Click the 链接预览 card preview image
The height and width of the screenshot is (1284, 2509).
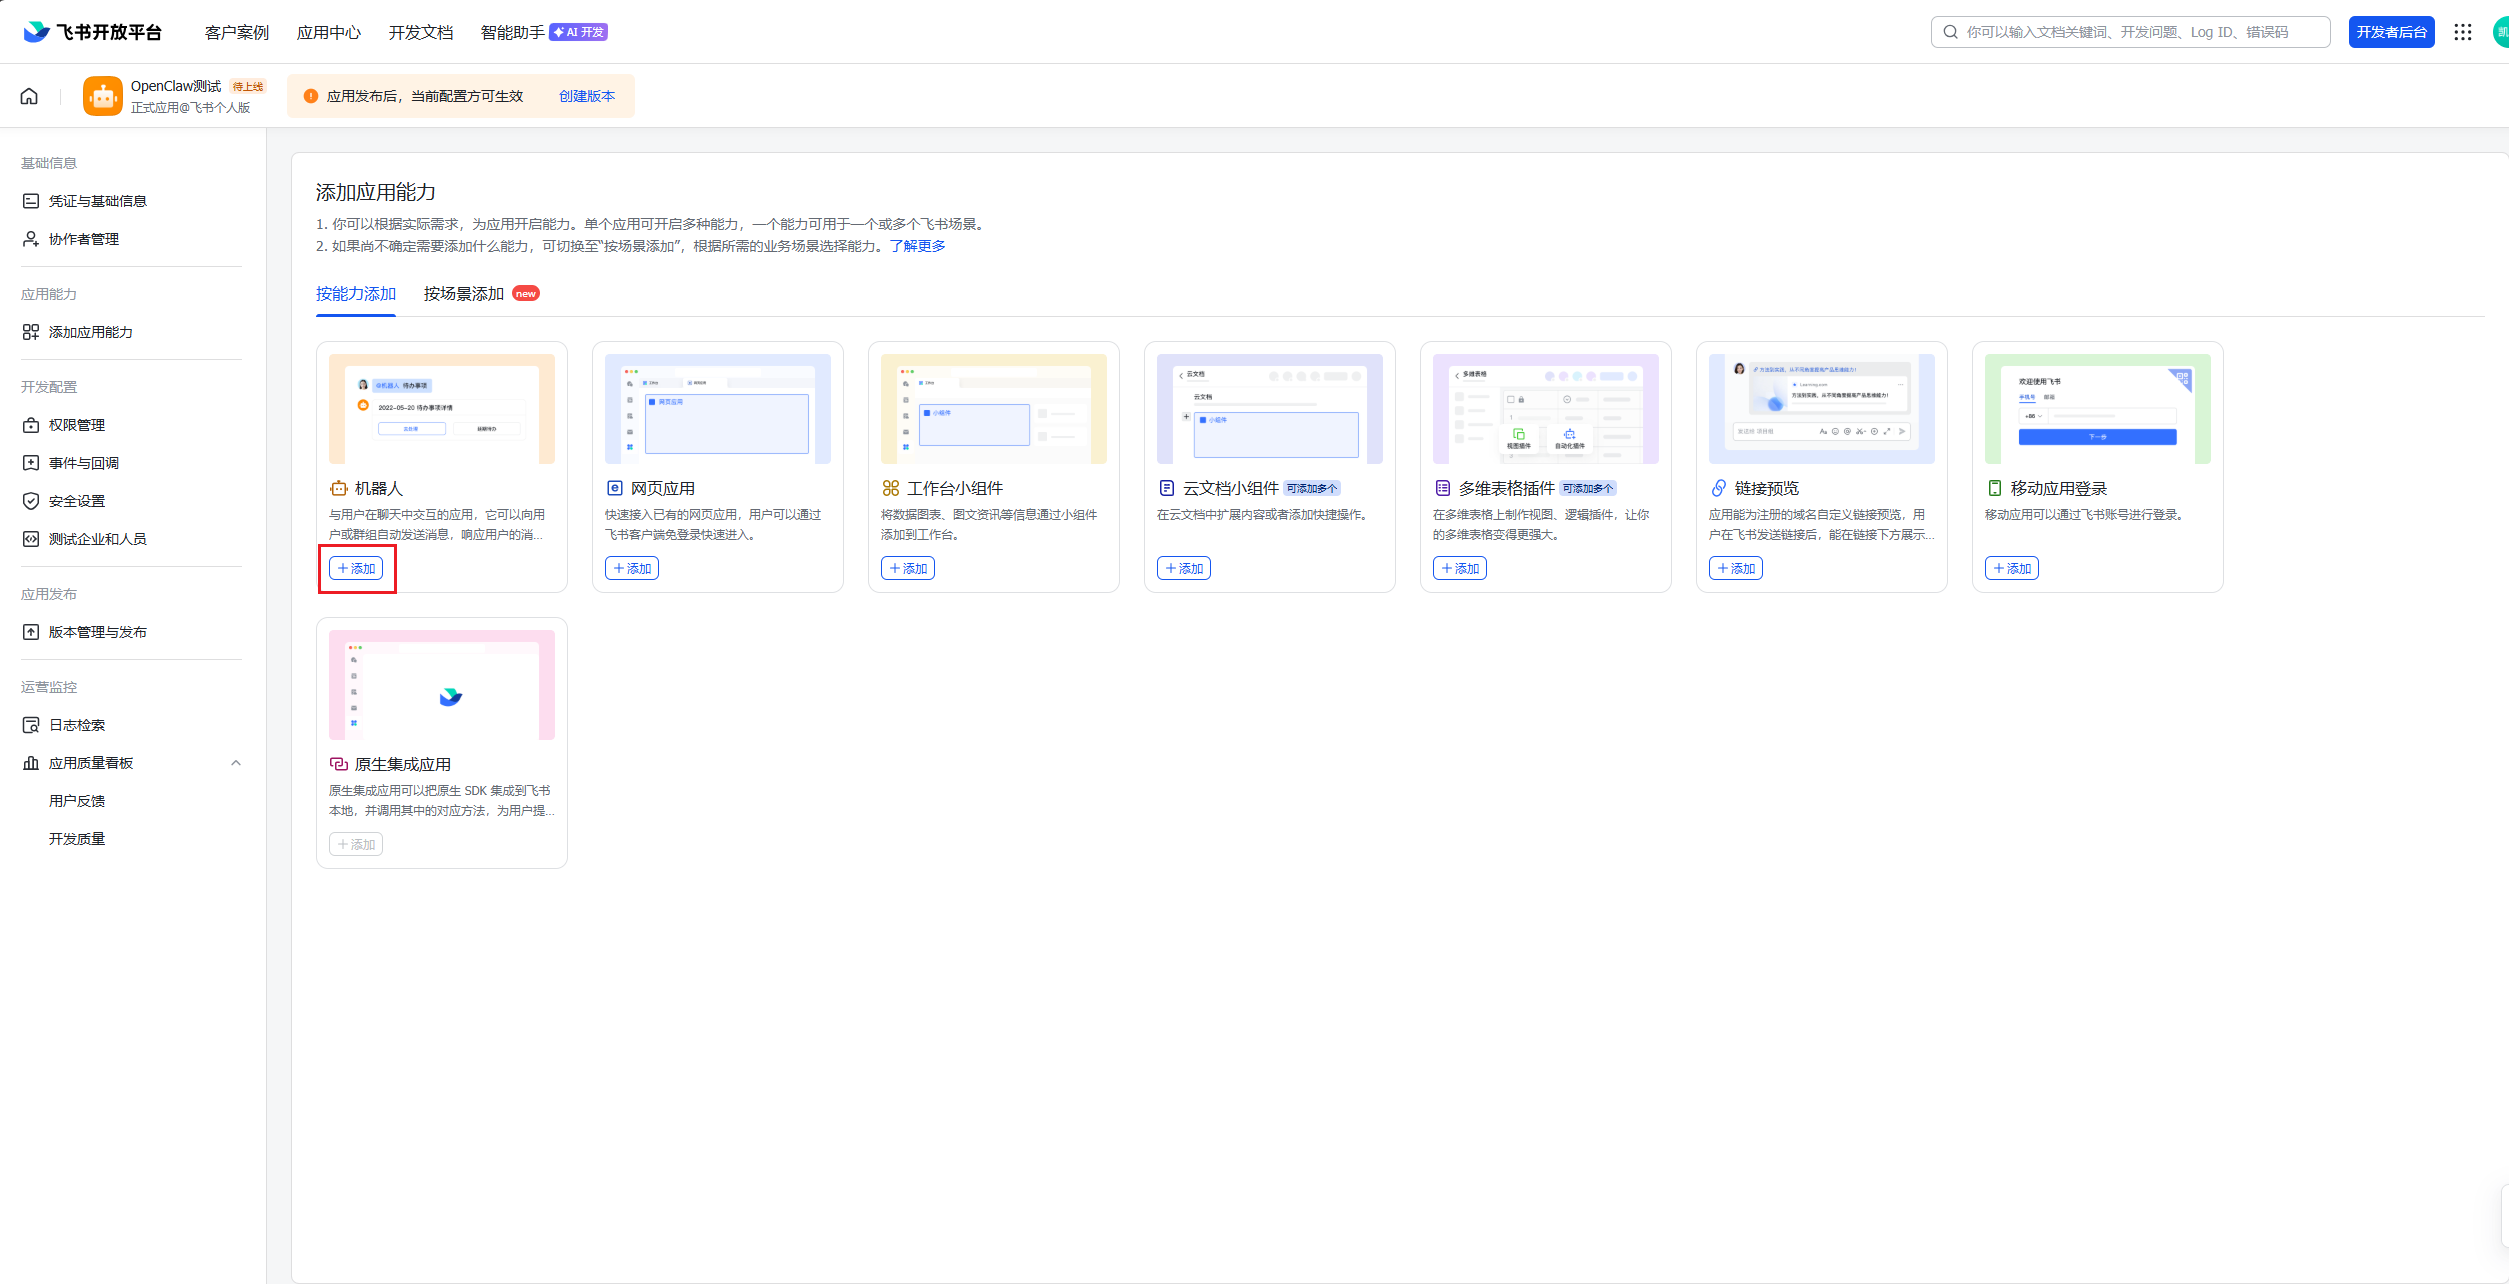(x=1821, y=408)
